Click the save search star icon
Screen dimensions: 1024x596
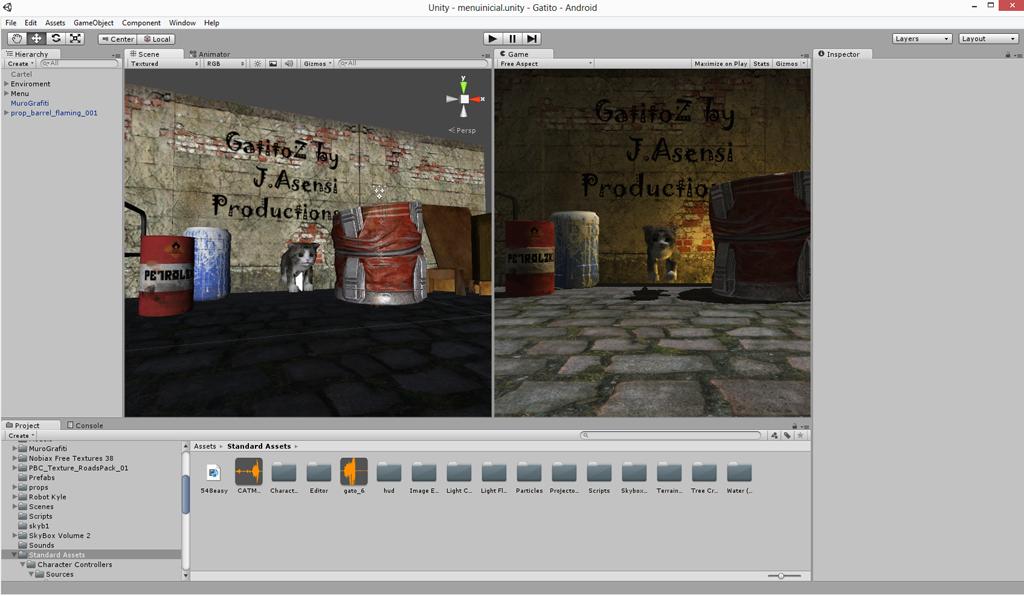(x=801, y=435)
